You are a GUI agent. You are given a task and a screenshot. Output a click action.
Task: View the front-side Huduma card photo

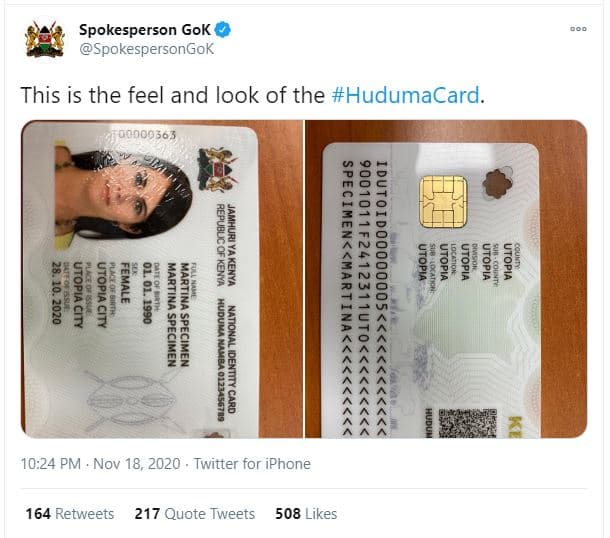point(162,279)
